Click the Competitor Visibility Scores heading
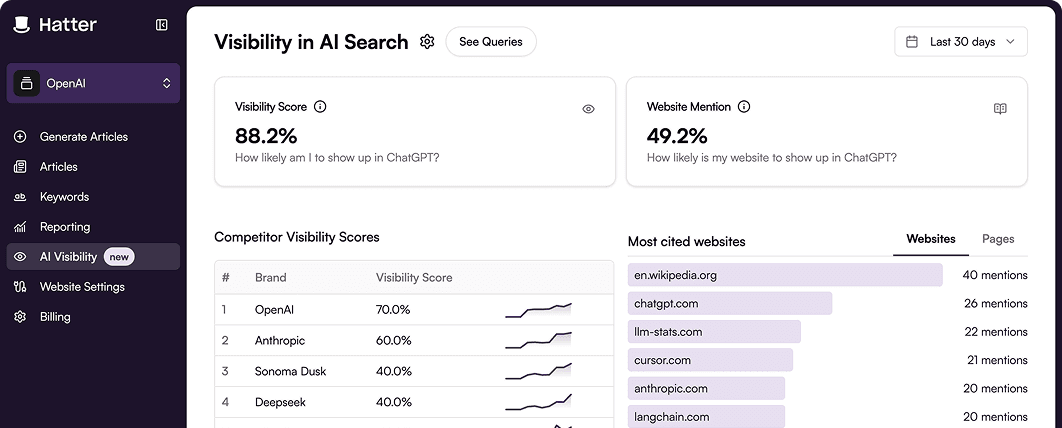The height and width of the screenshot is (428, 1062). tap(297, 237)
